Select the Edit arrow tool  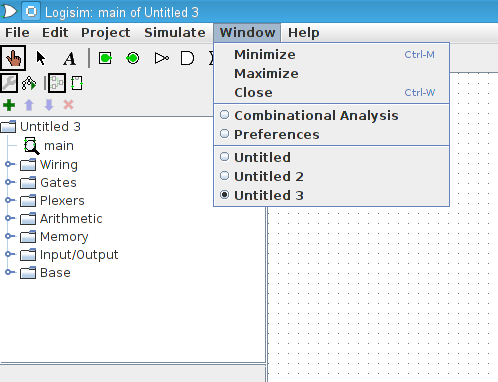(x=41, y=58)
